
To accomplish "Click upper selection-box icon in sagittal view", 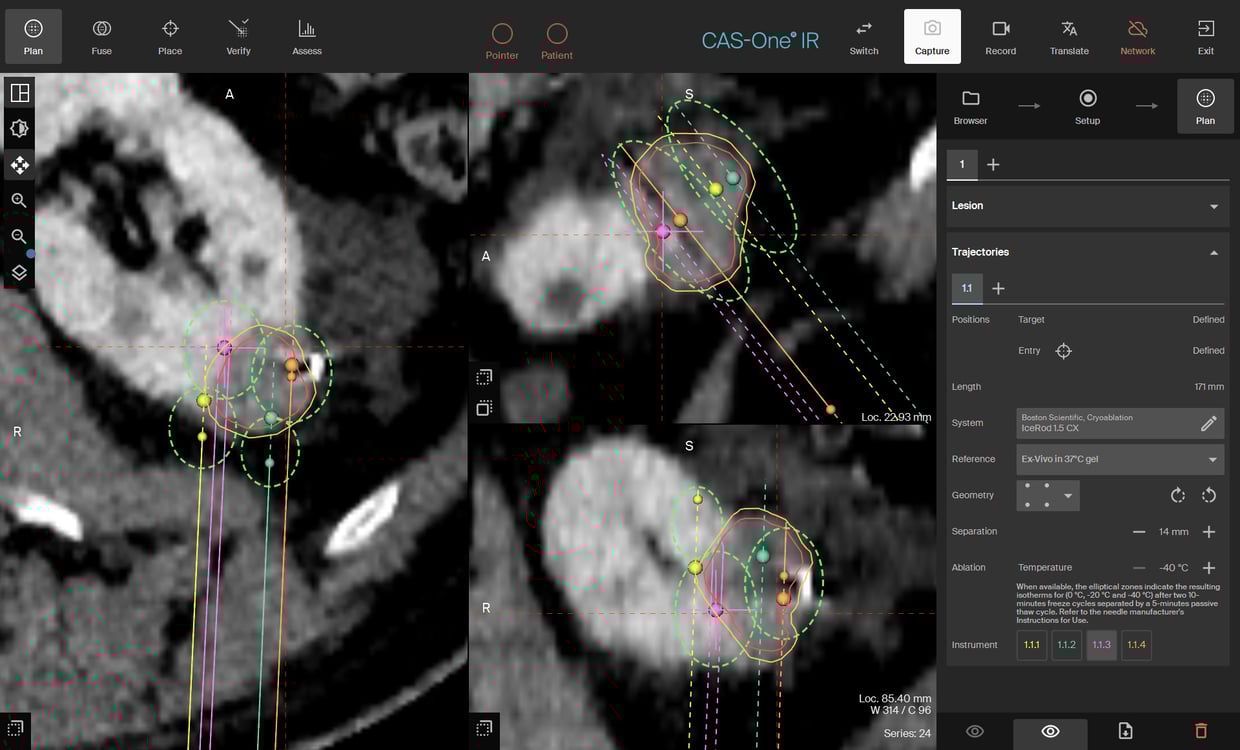I will tap(484, 377).
